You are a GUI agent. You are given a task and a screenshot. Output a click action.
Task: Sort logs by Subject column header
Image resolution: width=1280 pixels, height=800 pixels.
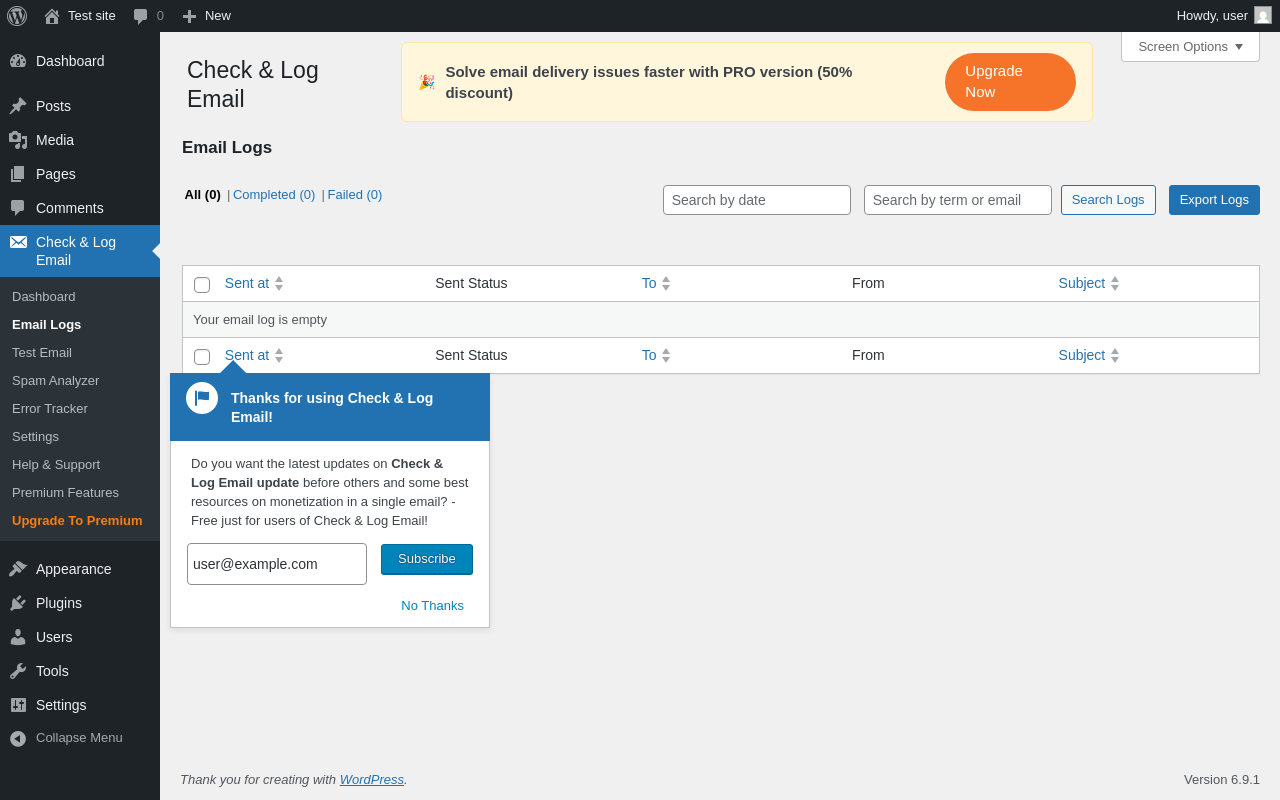(1081, 283)
